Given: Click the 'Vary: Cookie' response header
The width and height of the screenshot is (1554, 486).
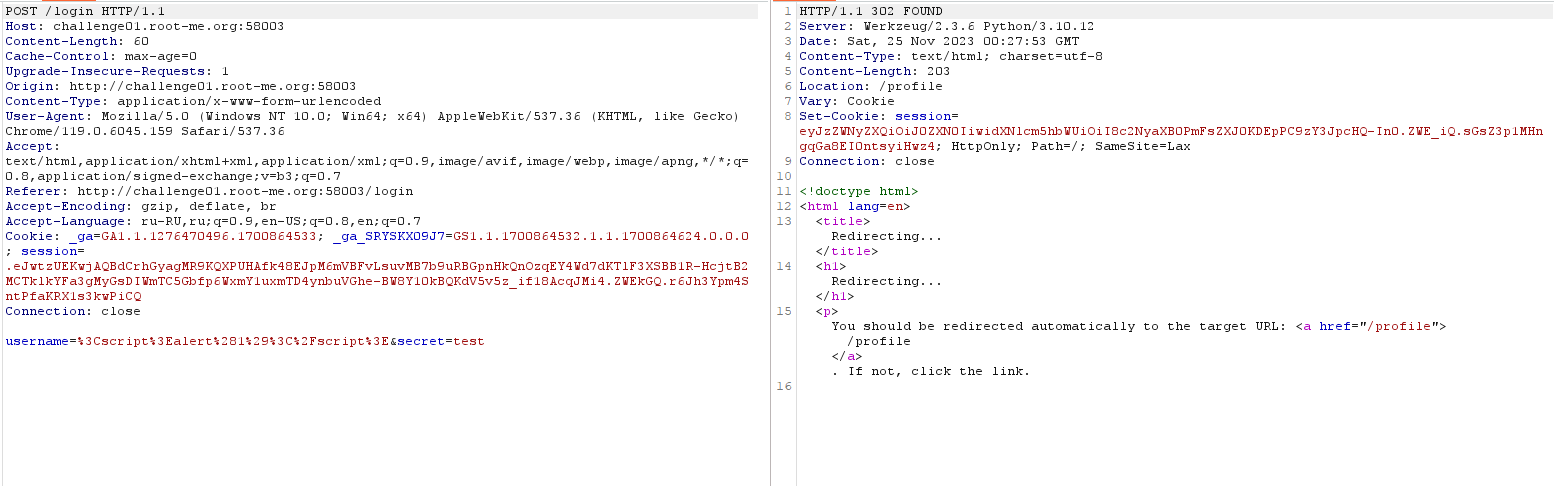Looking at the screenshot, I should point(846,101).
